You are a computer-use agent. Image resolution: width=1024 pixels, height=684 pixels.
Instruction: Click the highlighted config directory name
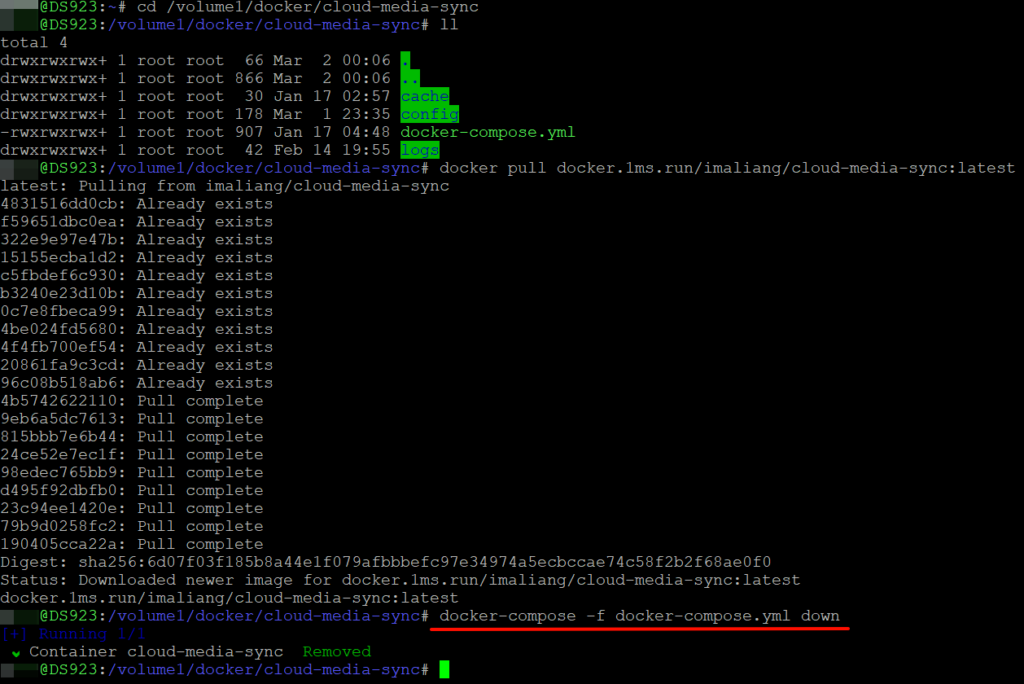[429, 115]
